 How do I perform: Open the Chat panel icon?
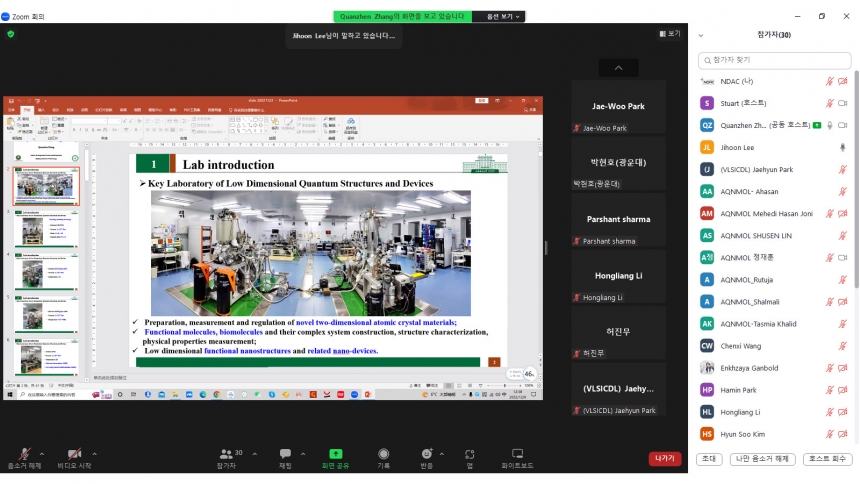pyautogui.click(x=285, y=454)
